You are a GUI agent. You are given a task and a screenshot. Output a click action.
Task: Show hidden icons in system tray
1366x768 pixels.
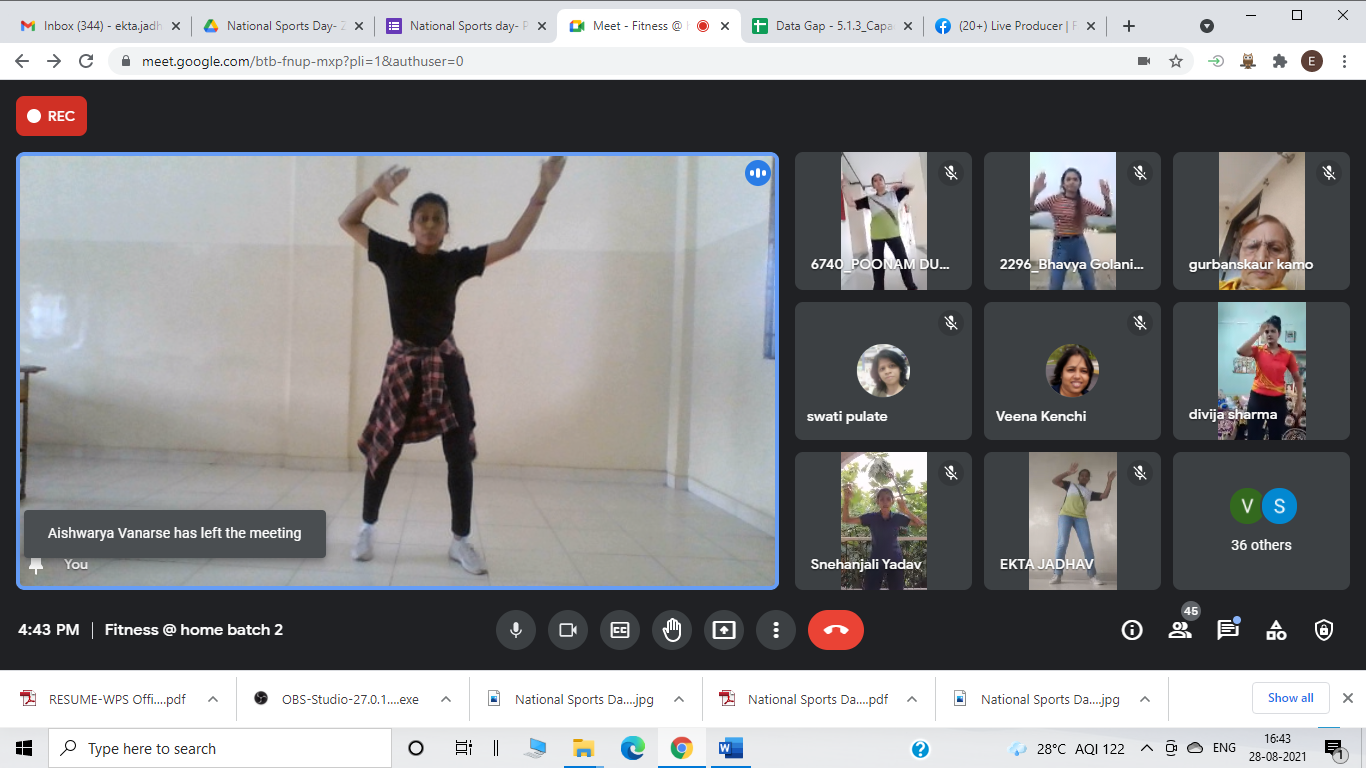[x=1146, y=748]
